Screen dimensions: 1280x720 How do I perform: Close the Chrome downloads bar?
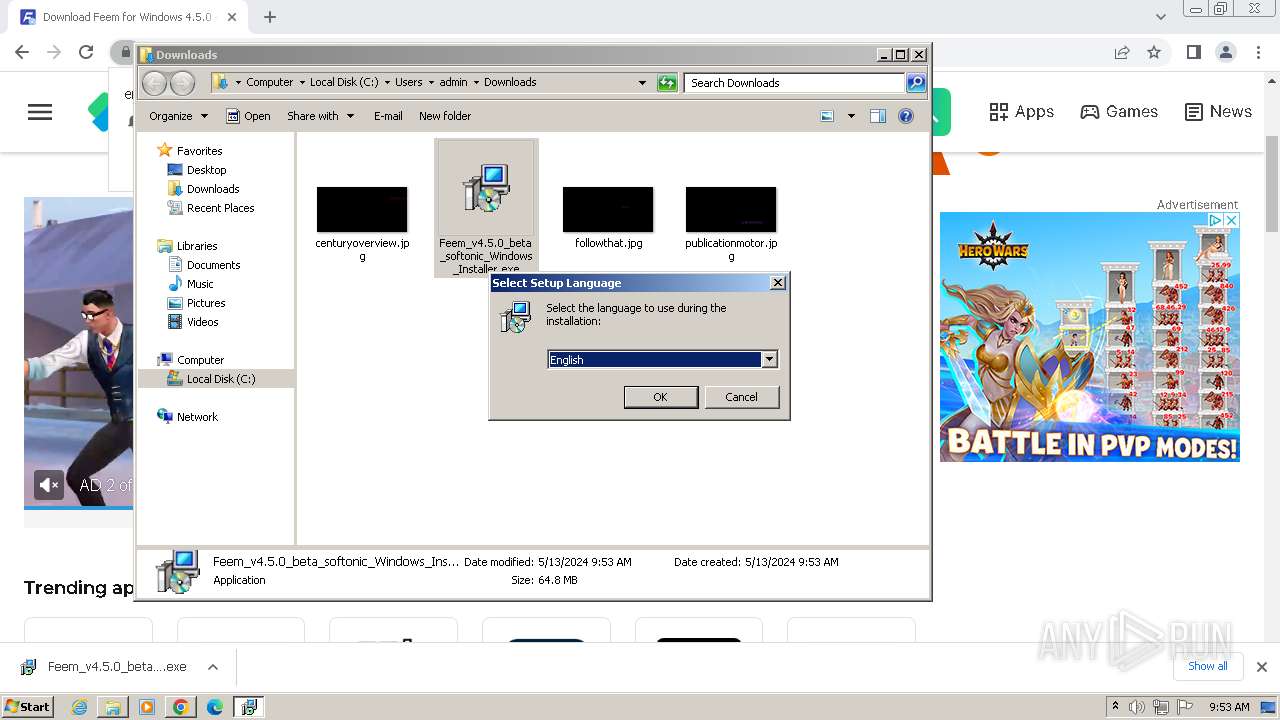(1262, 667)
